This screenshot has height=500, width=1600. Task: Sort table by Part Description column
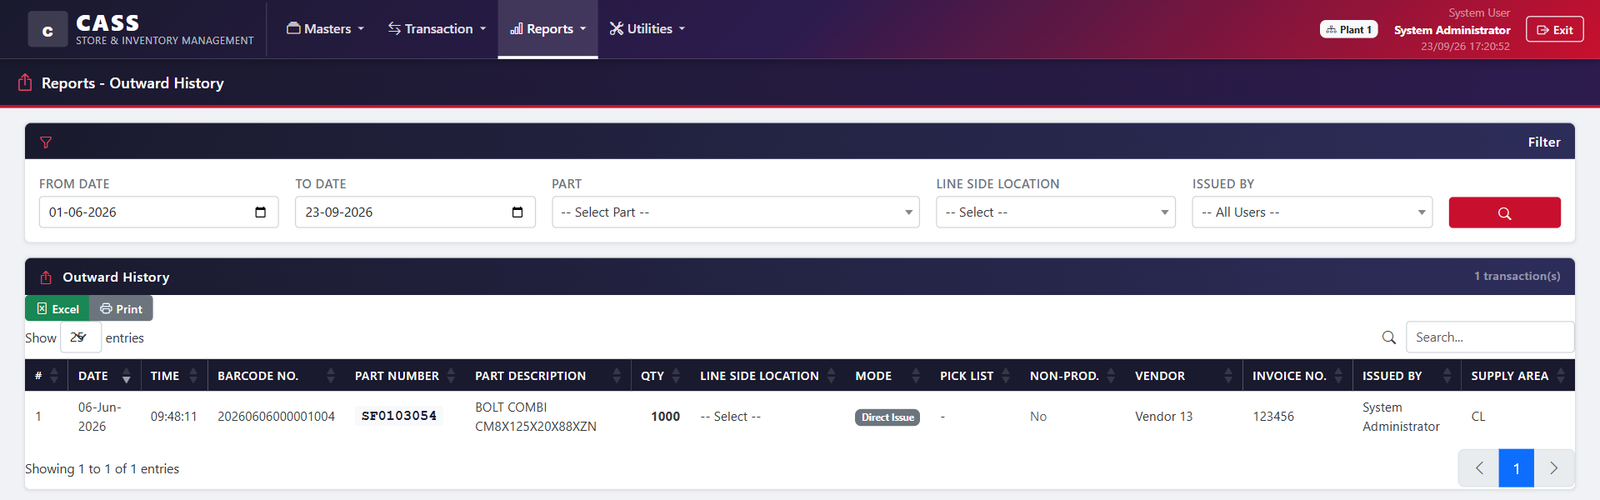click(x=548, y=375)
